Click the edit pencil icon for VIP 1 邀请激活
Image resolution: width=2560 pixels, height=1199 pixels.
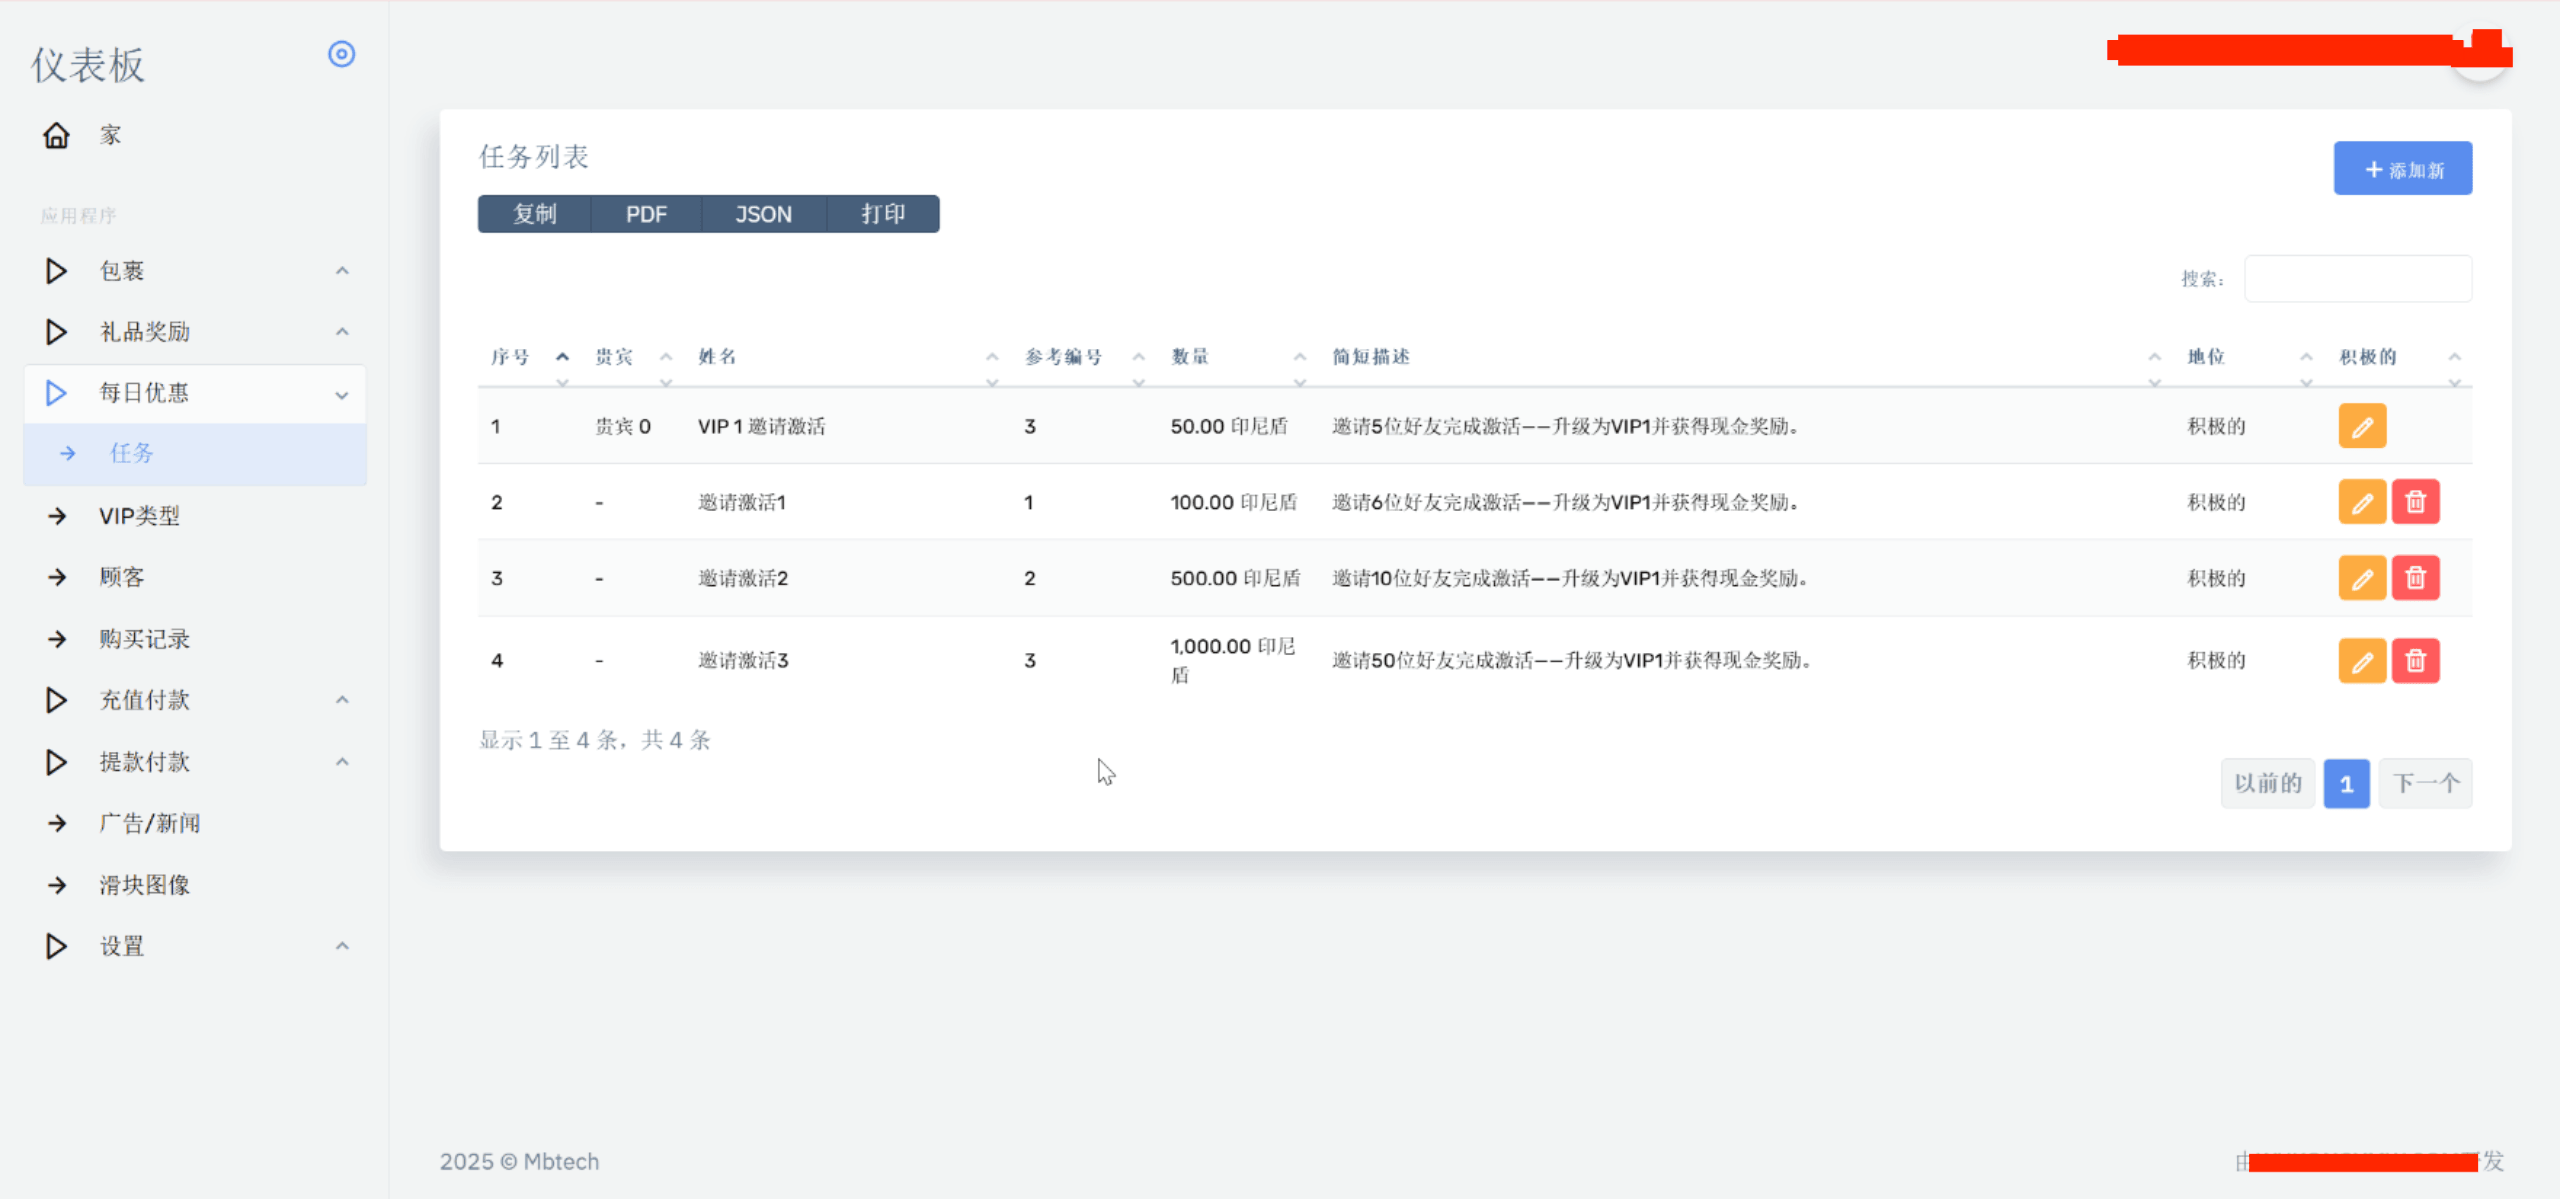[2361, 427]
